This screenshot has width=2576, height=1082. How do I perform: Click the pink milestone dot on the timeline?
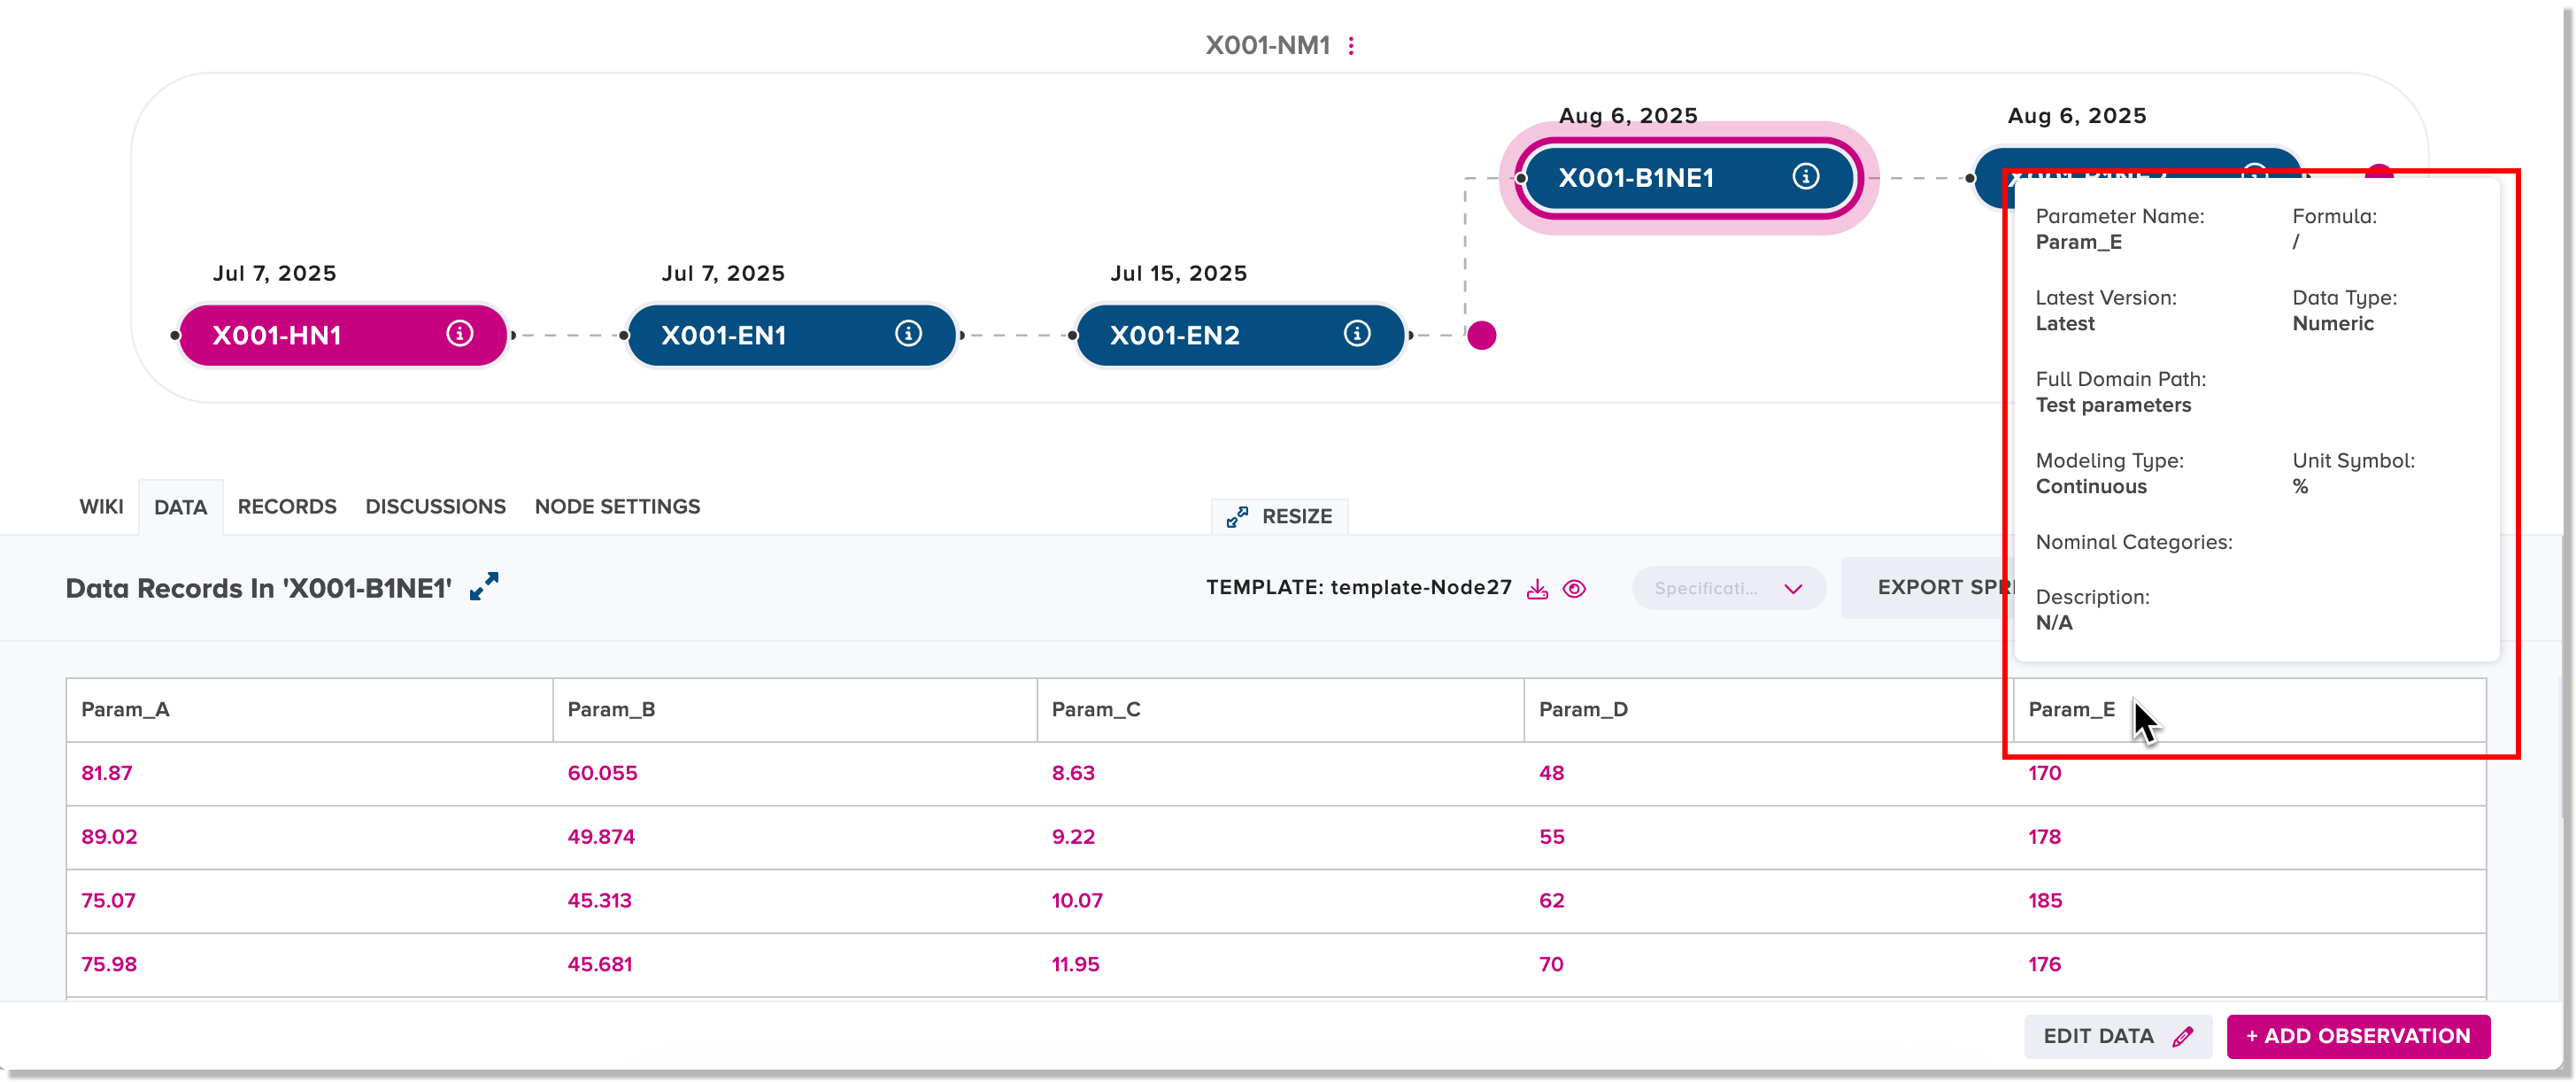1481,336
